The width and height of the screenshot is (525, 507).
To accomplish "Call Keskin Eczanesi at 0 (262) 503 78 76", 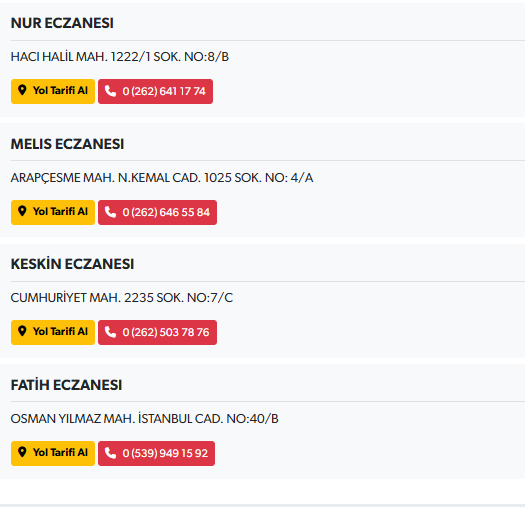I will [157, 332].
